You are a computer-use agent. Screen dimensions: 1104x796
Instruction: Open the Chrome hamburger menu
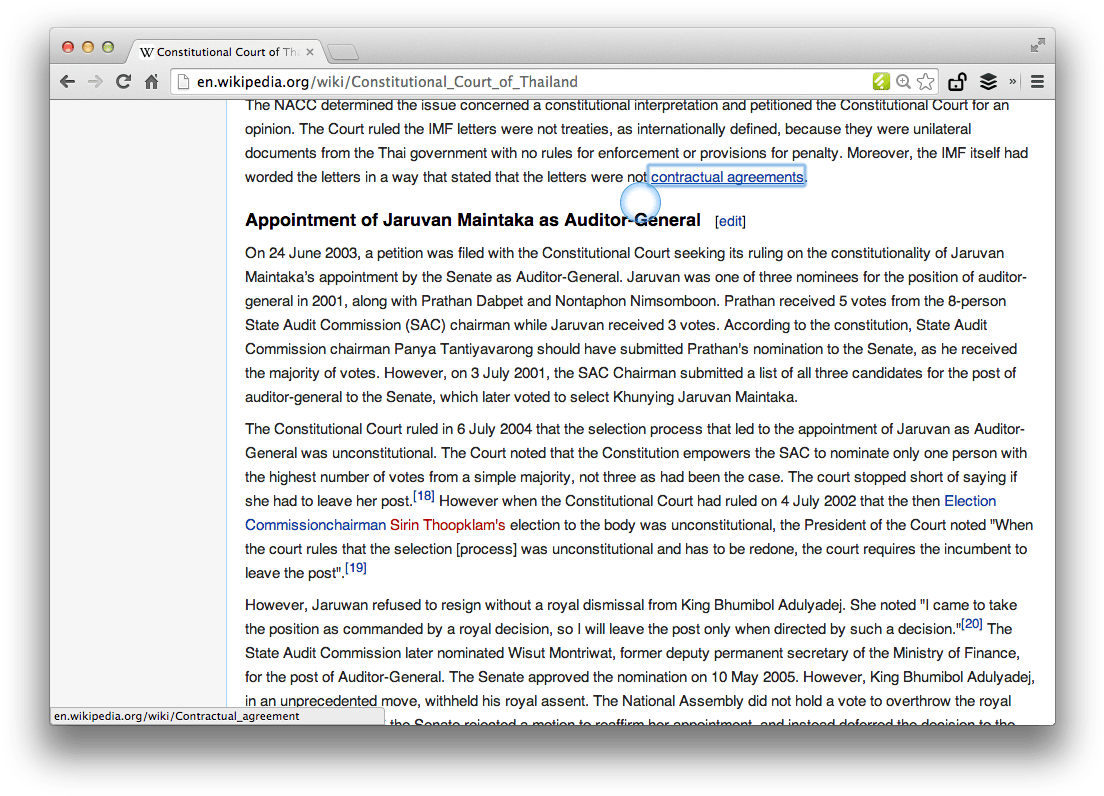point(1037,82)
